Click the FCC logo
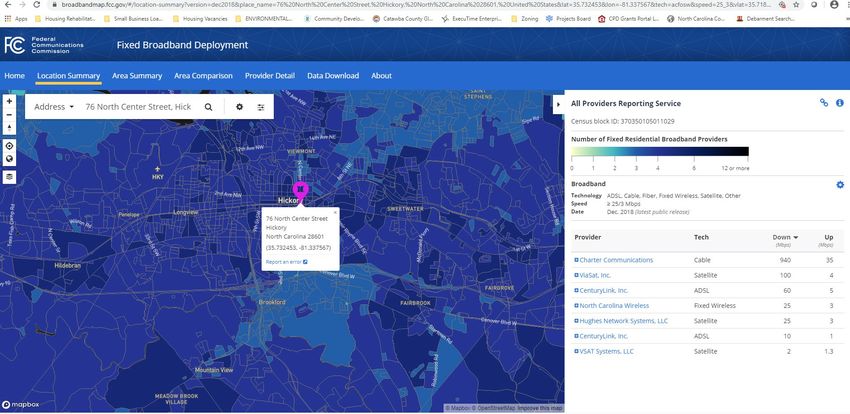Screen dimensions: 850x414 [x=15, y=45]
